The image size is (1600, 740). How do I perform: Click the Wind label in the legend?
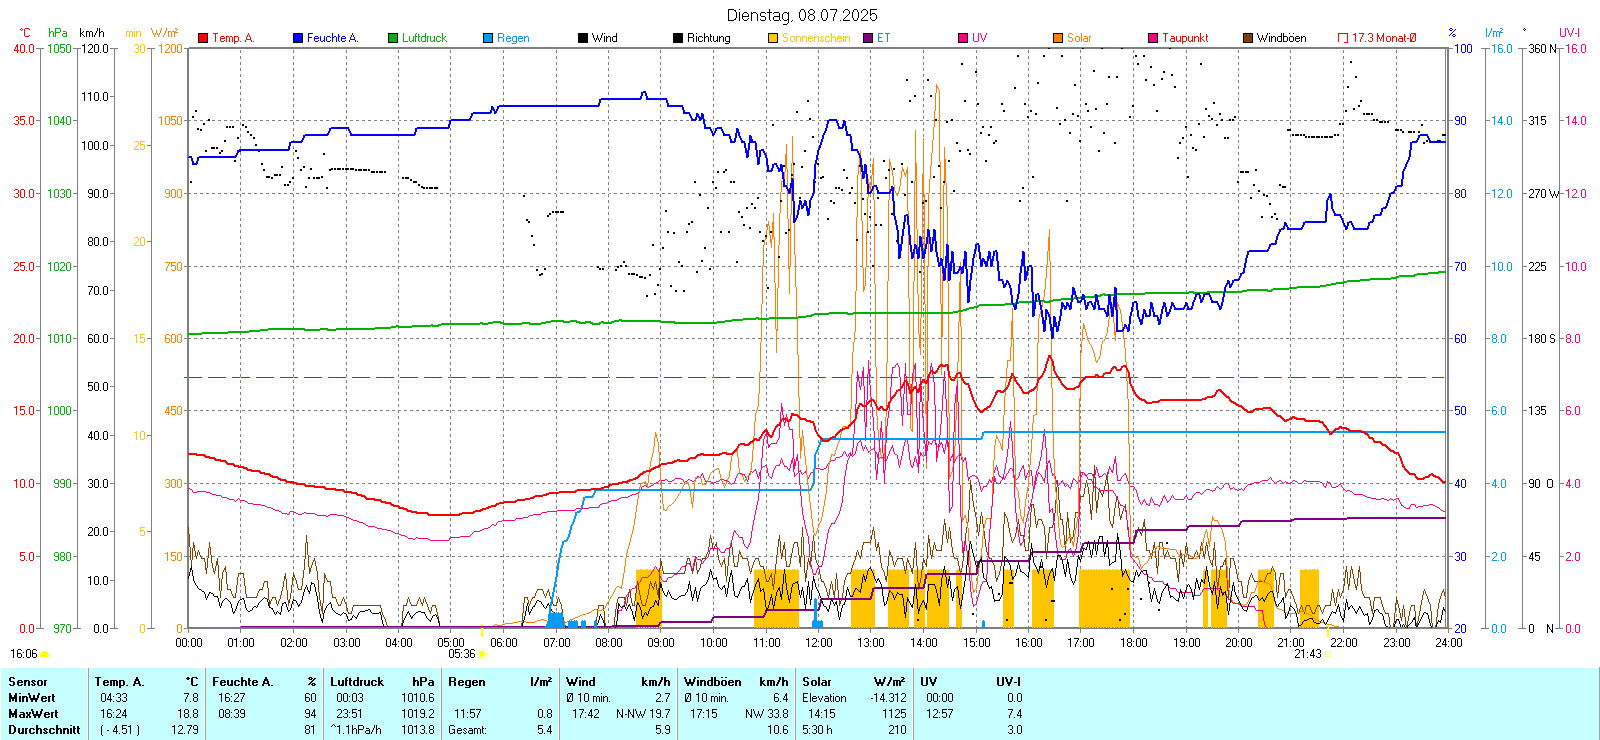pos(604,38)
